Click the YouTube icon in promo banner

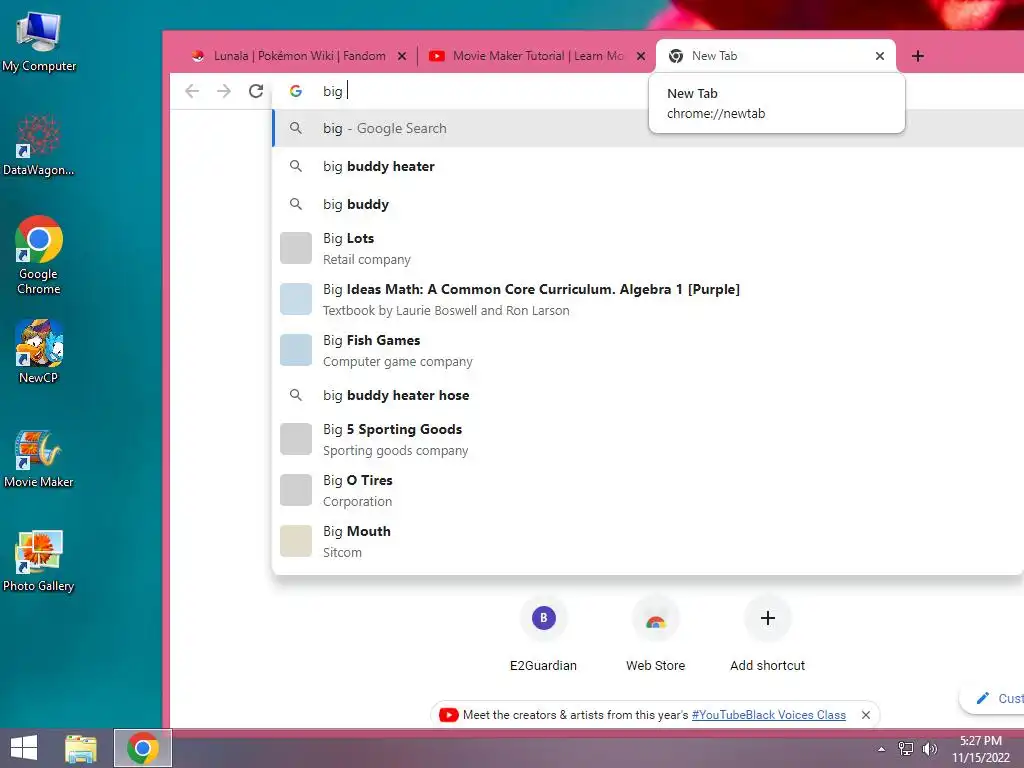pyautogui.click(x=449, y=715)
